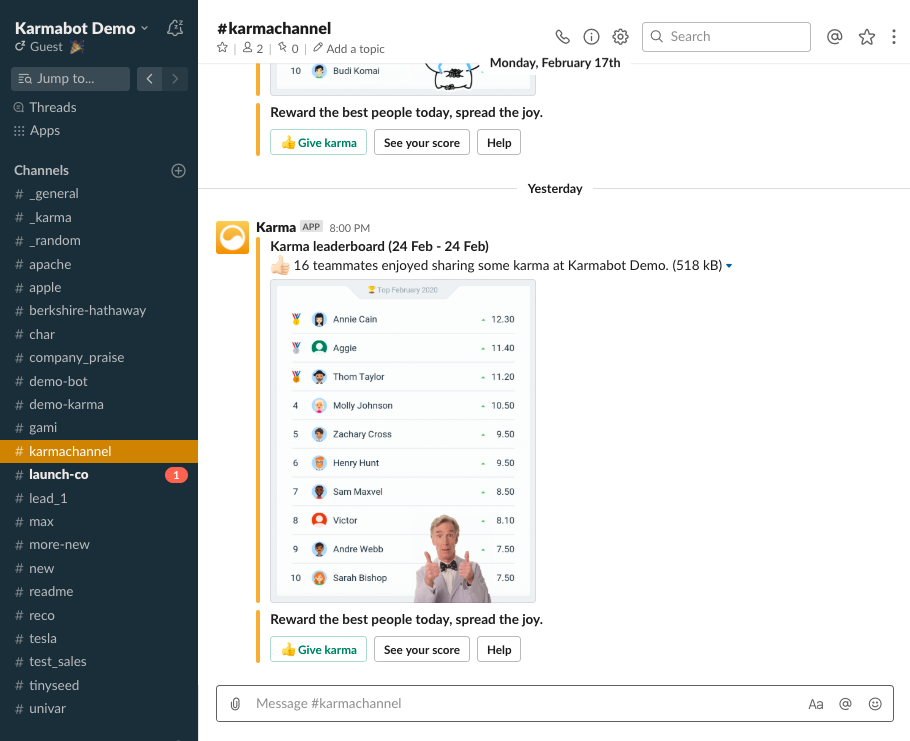Click the Karma sender name

click(276, 227)
